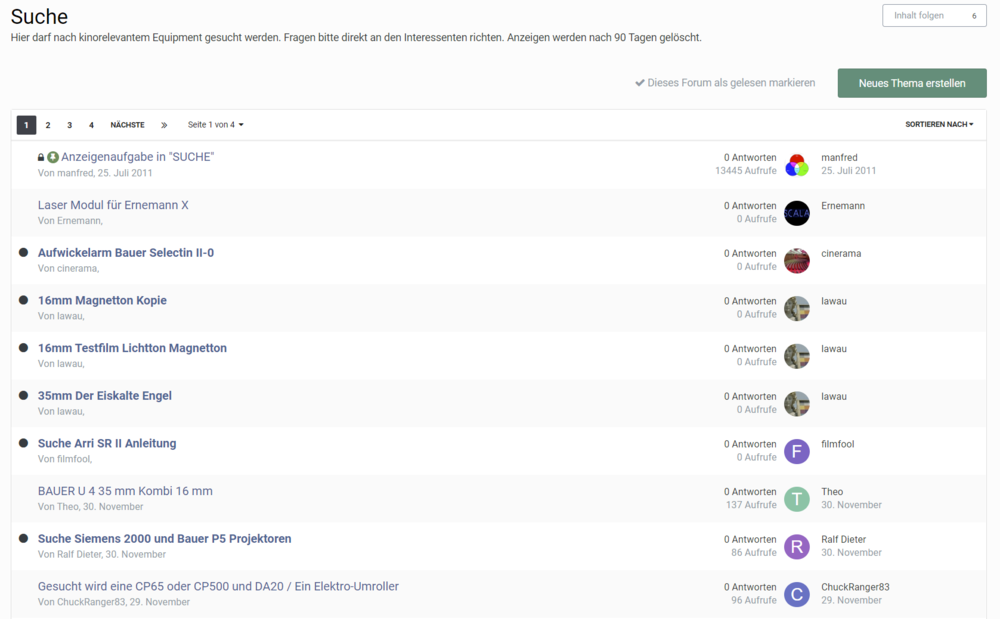
Task: Expand the Seite 1 von 4 dropdown
Action: pos(215,125)
